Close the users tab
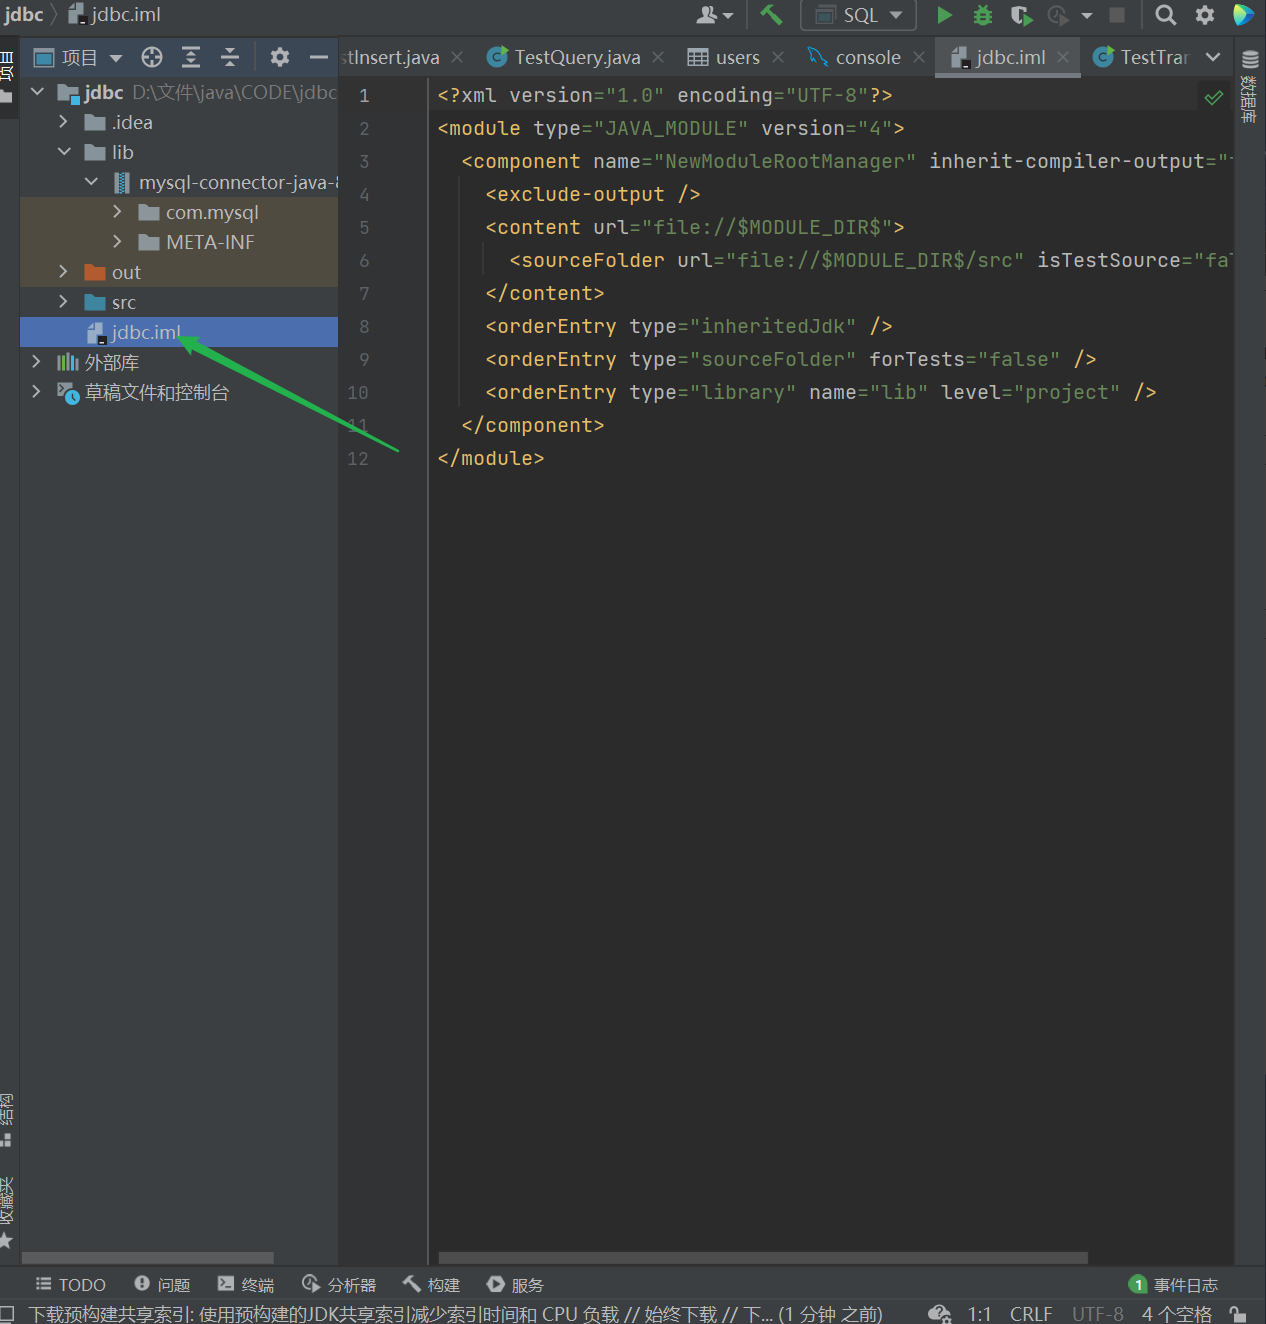This screenshot has height=1324, width=1266. [x=778, y=57]
